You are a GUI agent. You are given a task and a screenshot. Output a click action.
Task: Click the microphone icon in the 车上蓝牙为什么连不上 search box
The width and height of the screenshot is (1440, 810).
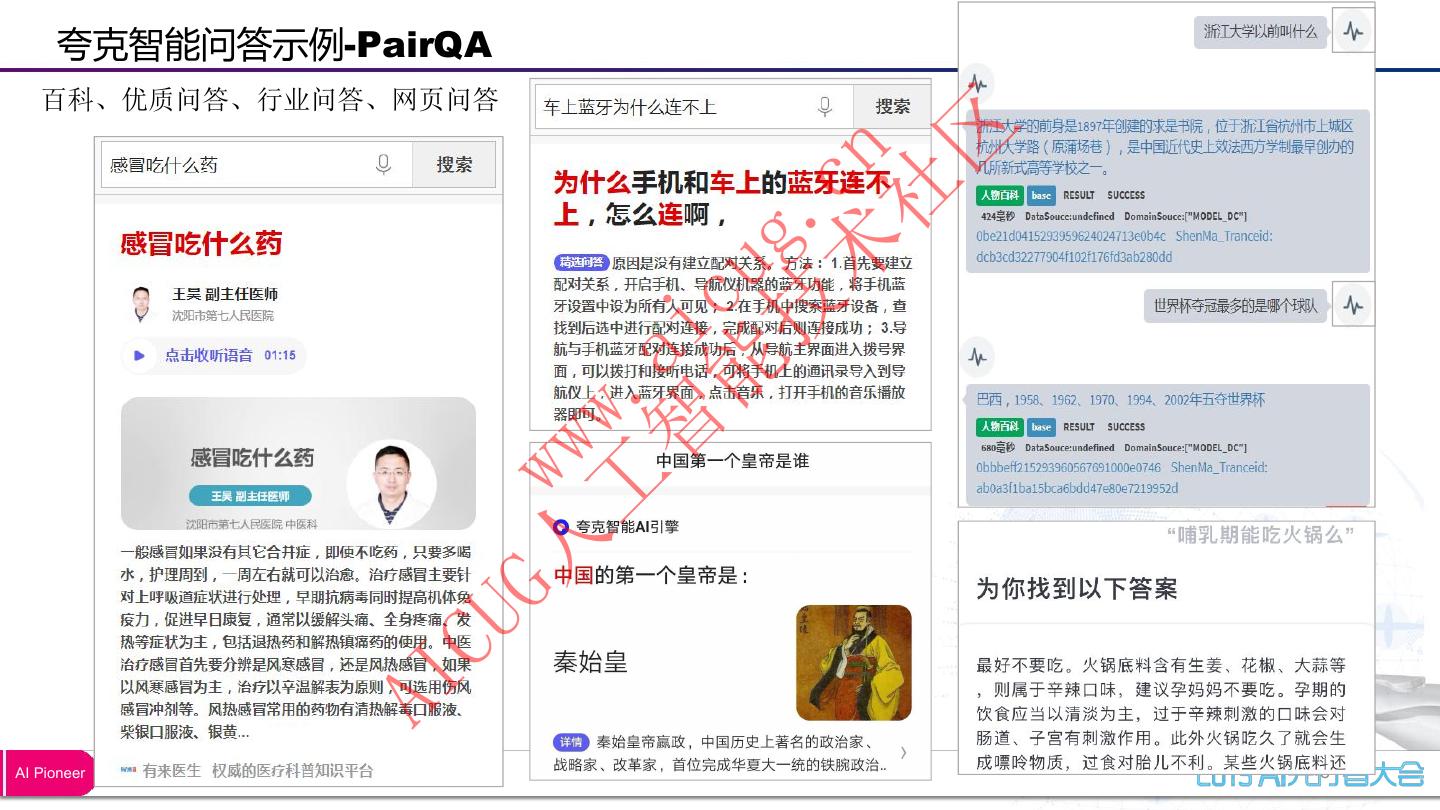(x=825, y=107)
